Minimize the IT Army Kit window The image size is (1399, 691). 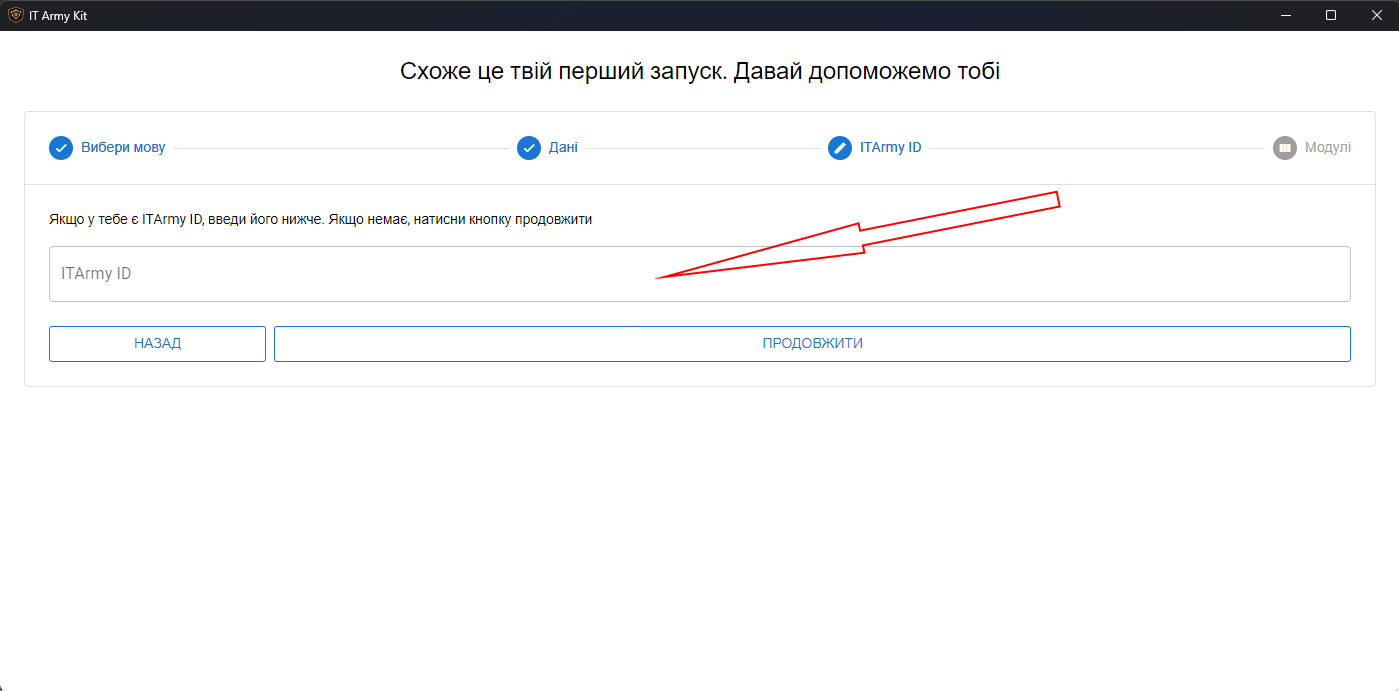(x=1285, y=15)
